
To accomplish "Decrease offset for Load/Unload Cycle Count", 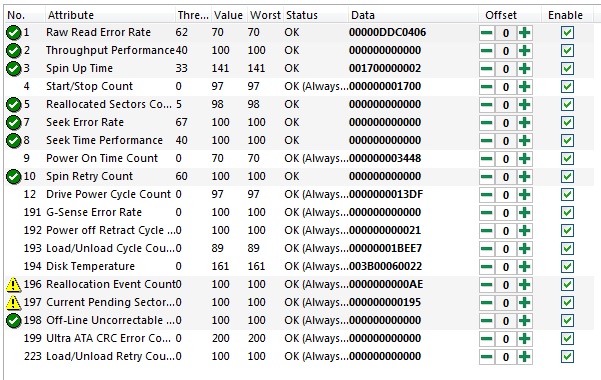I will [487, 249].
